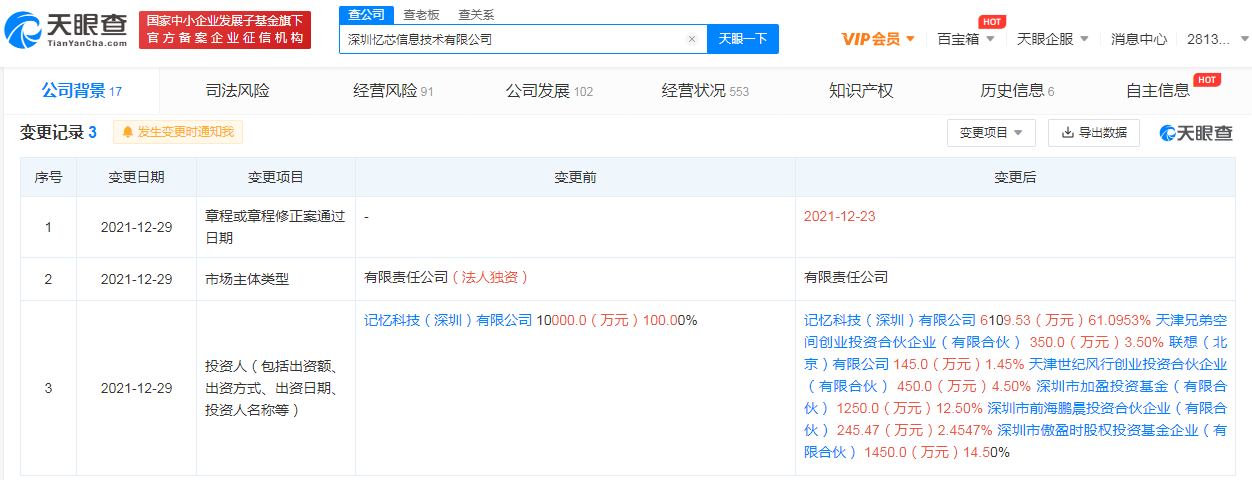Image resolution: width=1252 pixels, height=480 pixels.
Task: Click the 天眼查 watermark logo beside export
Action: pyautogui.click(x=1196, y=133)
